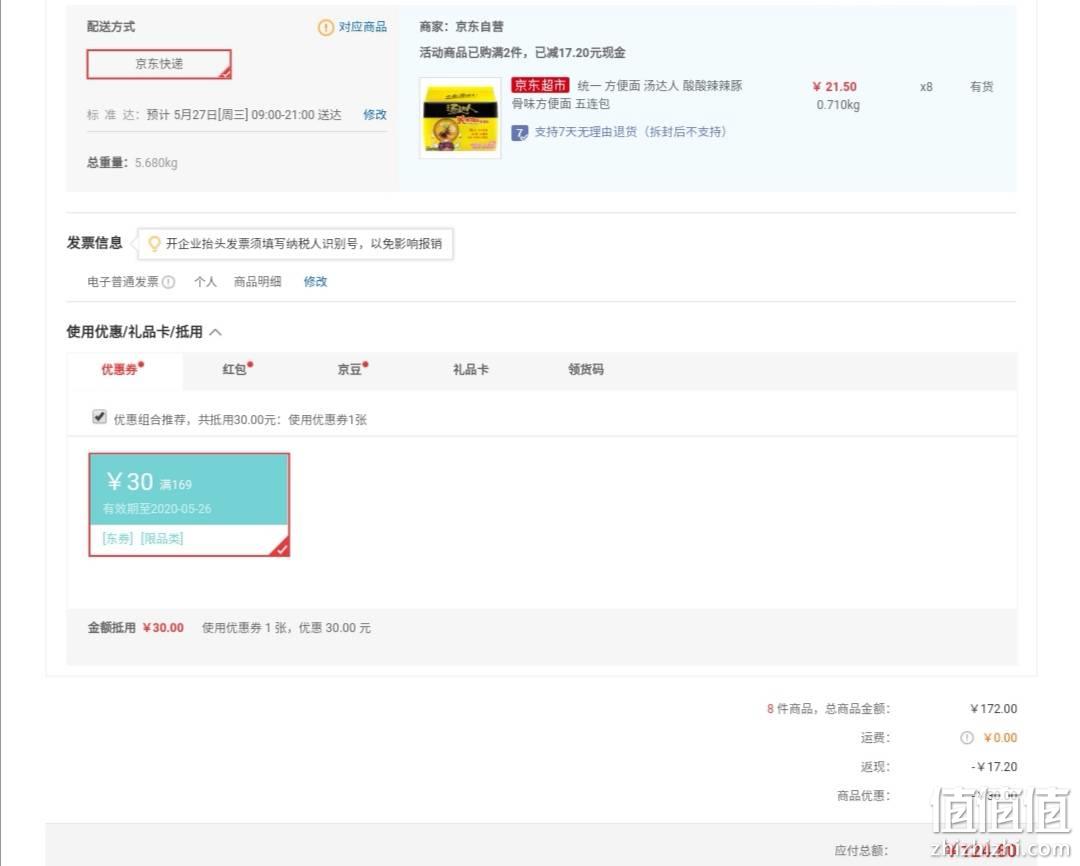Collapse the 使用优惠/礼品卡/抵用 section
Viewport: 1080px width, 866px height.
[x=216, y=332]
